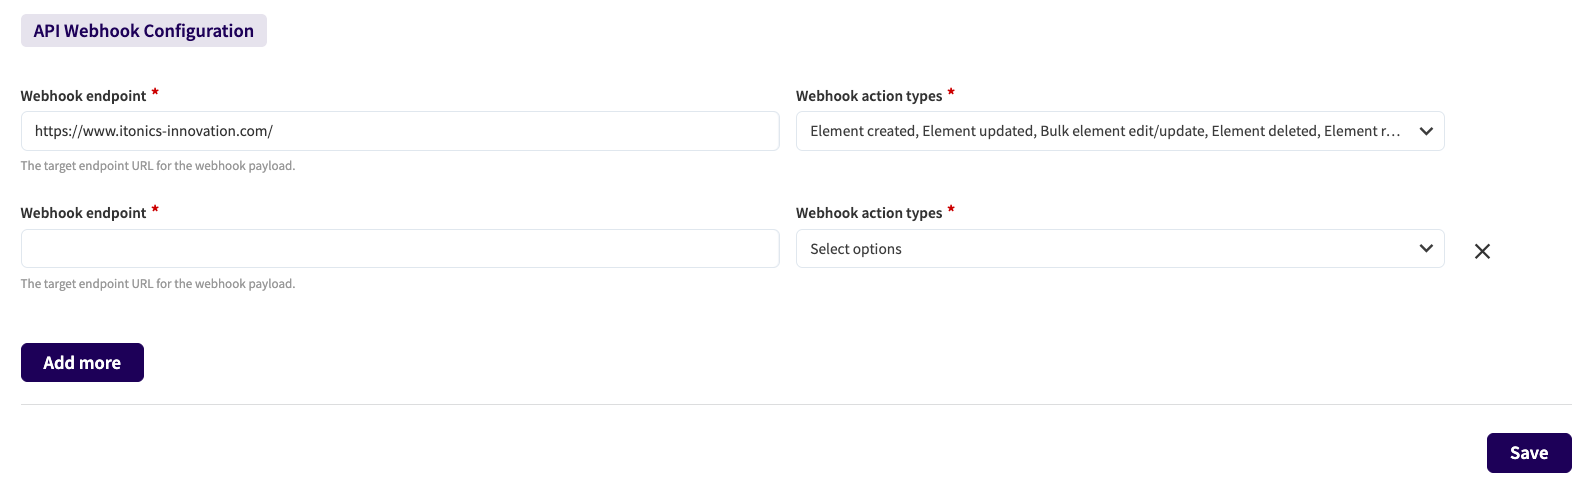Remove the second webhook row with X
Image resolution: width=1595 pixels, height=486 pixels.
1482,251
